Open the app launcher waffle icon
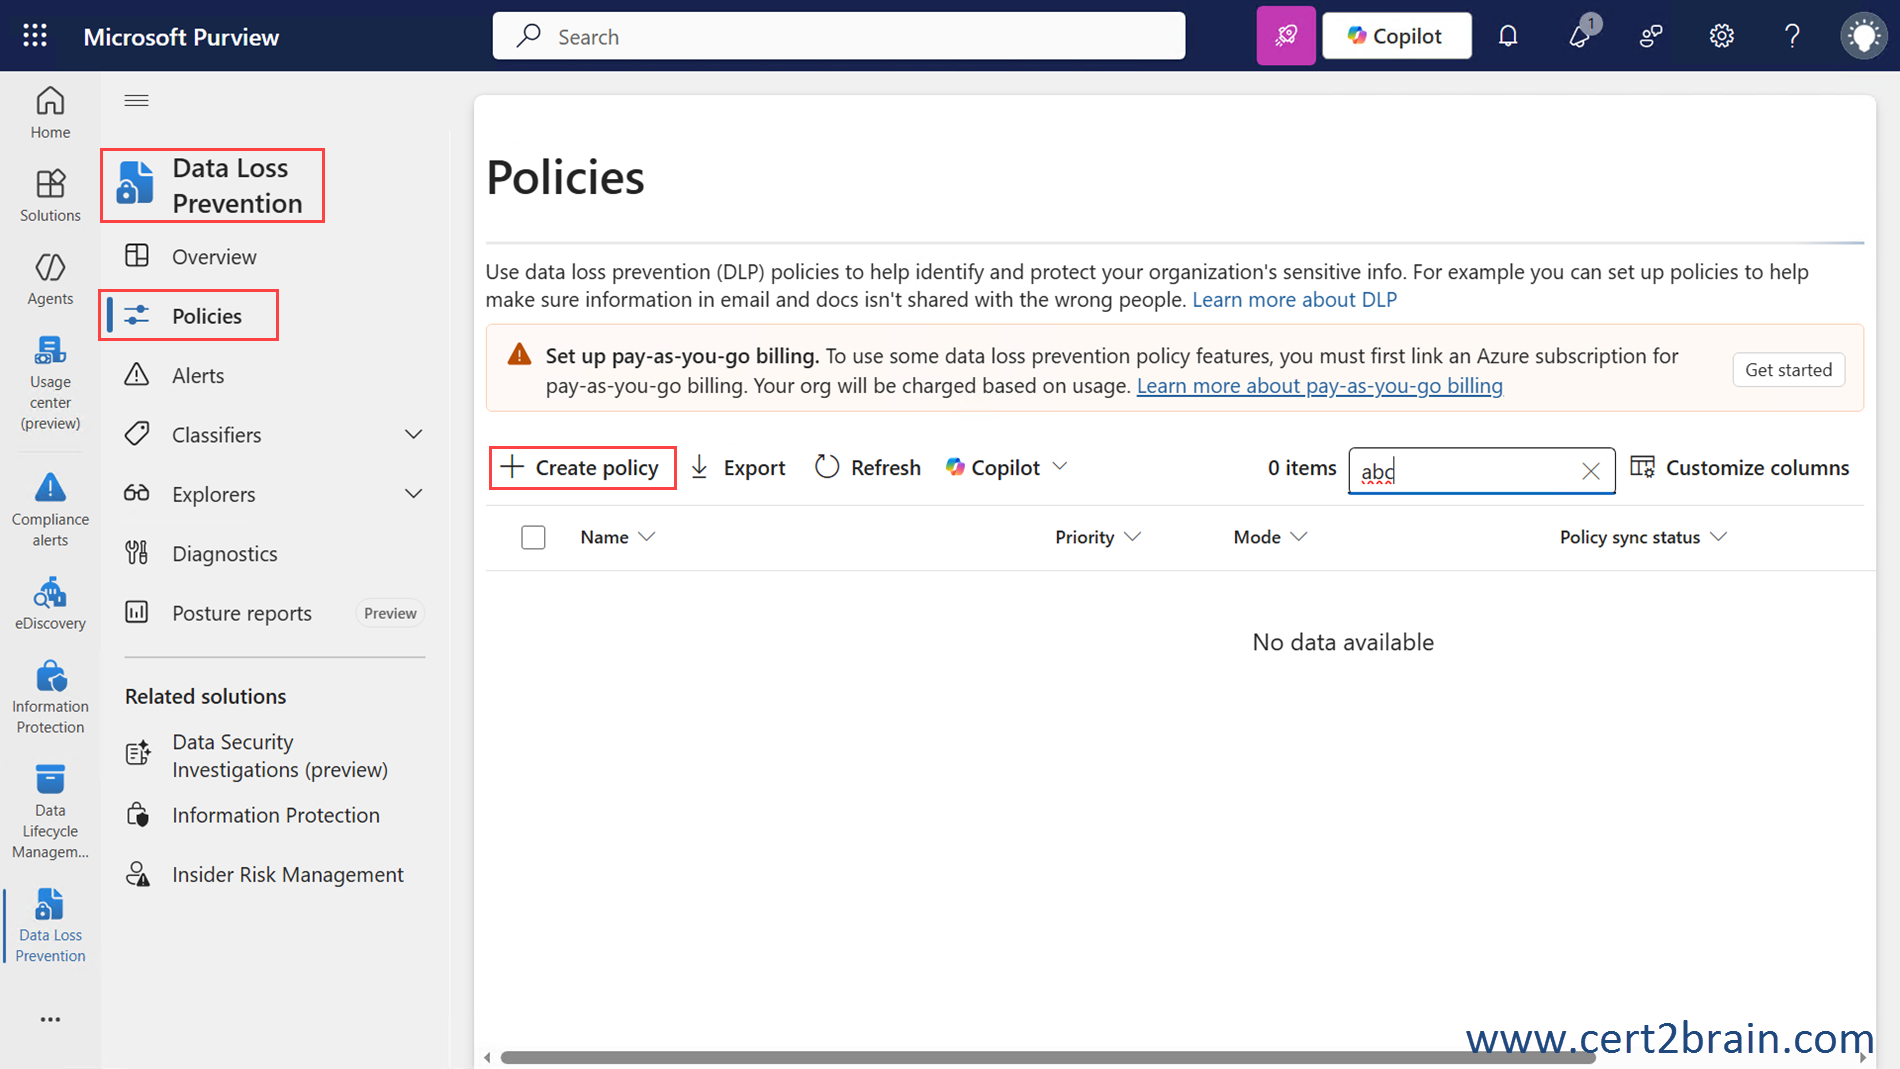This screenshot has height=1069, width=1900. click(x=35, y=36)
